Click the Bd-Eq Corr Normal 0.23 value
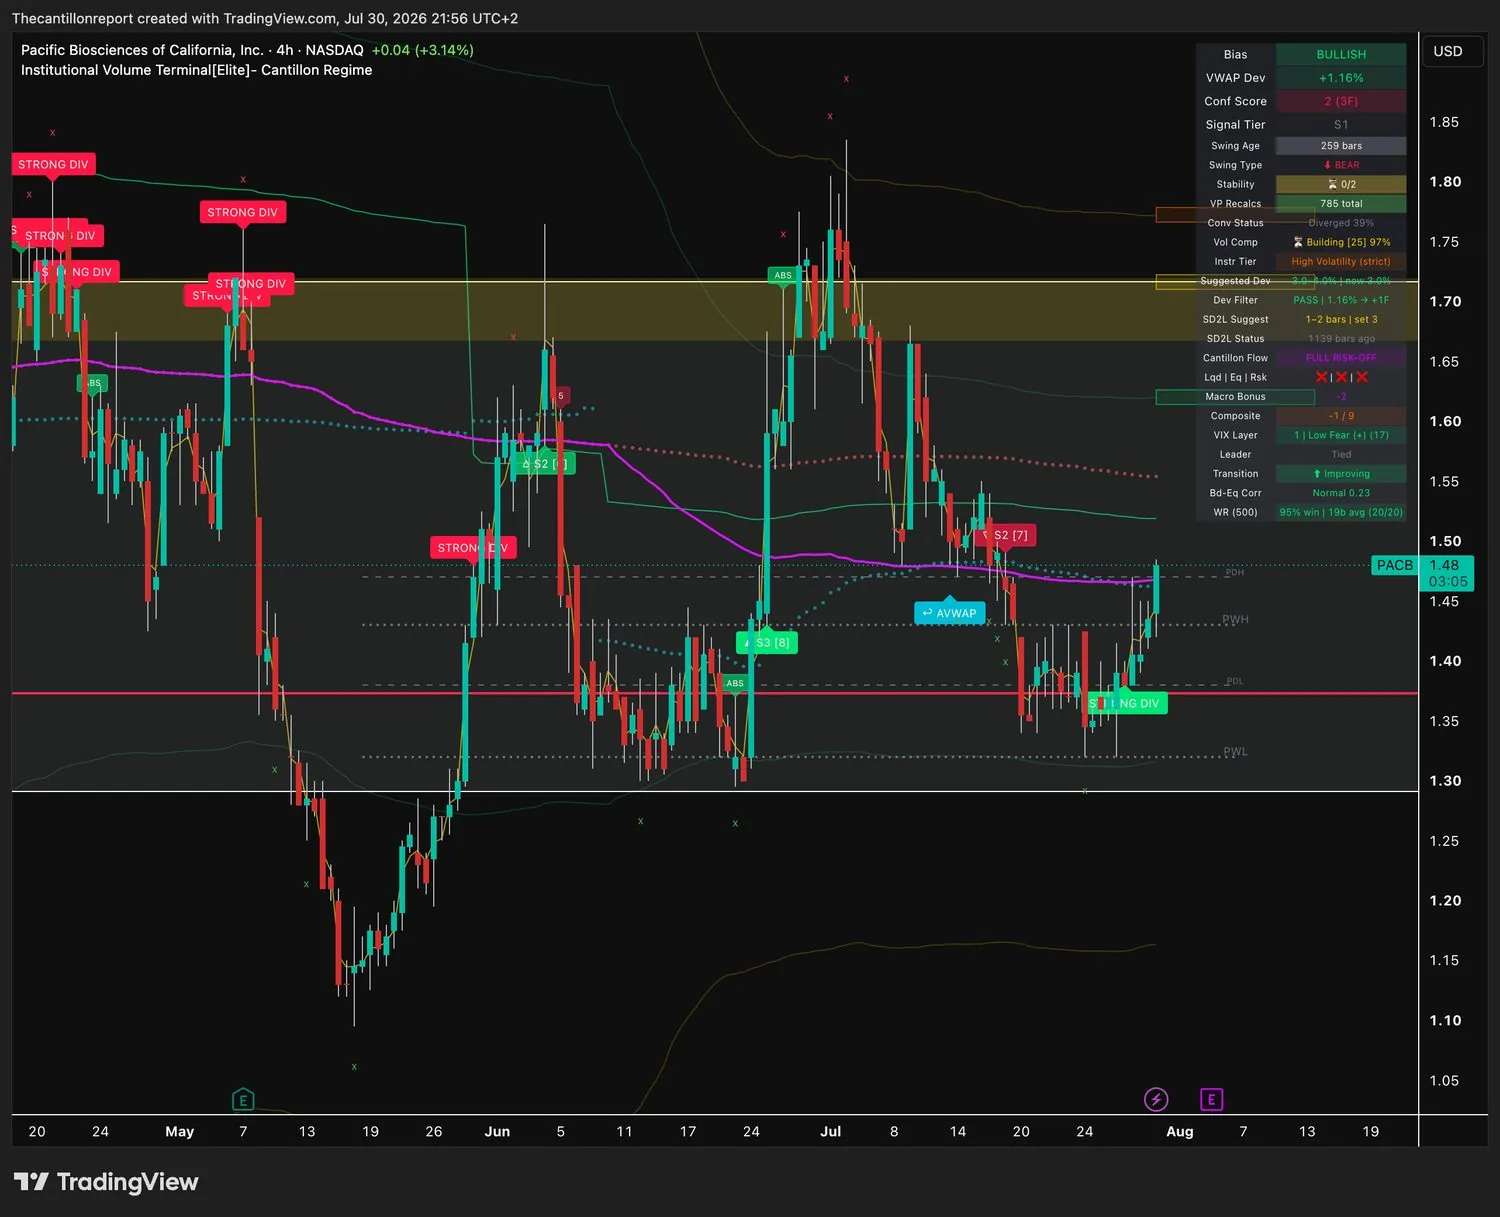This screenshot has width=1500, height=1217. click(1341, 493)
